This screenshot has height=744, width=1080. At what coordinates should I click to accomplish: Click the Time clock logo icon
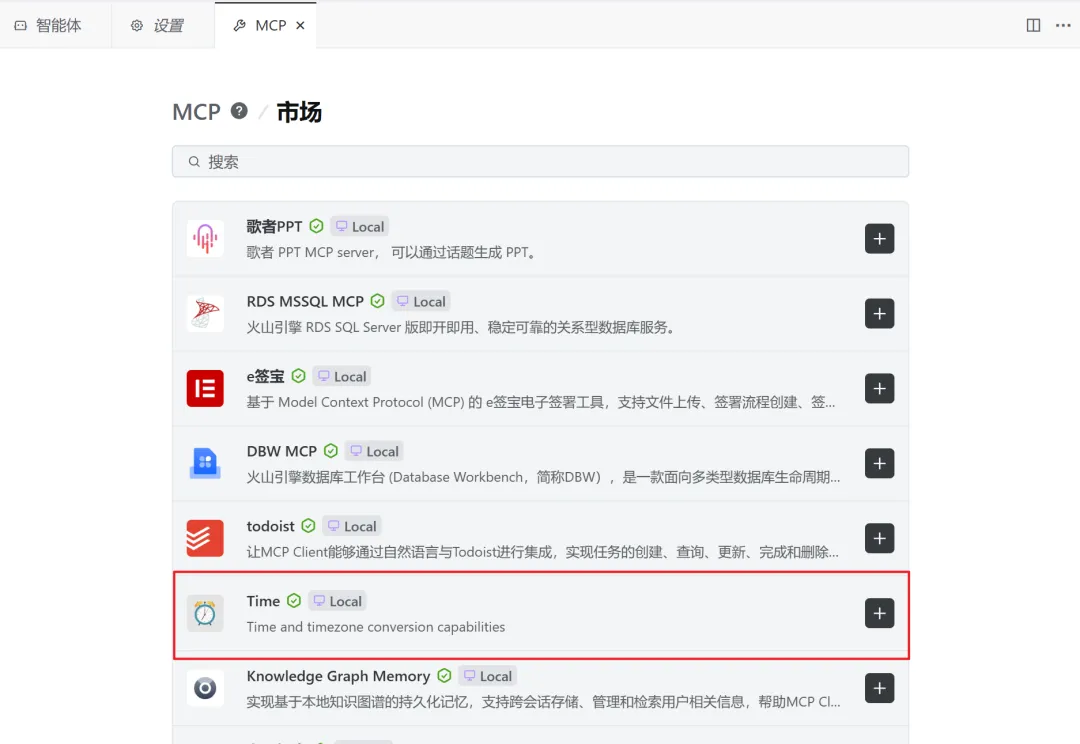pos(205,614)
